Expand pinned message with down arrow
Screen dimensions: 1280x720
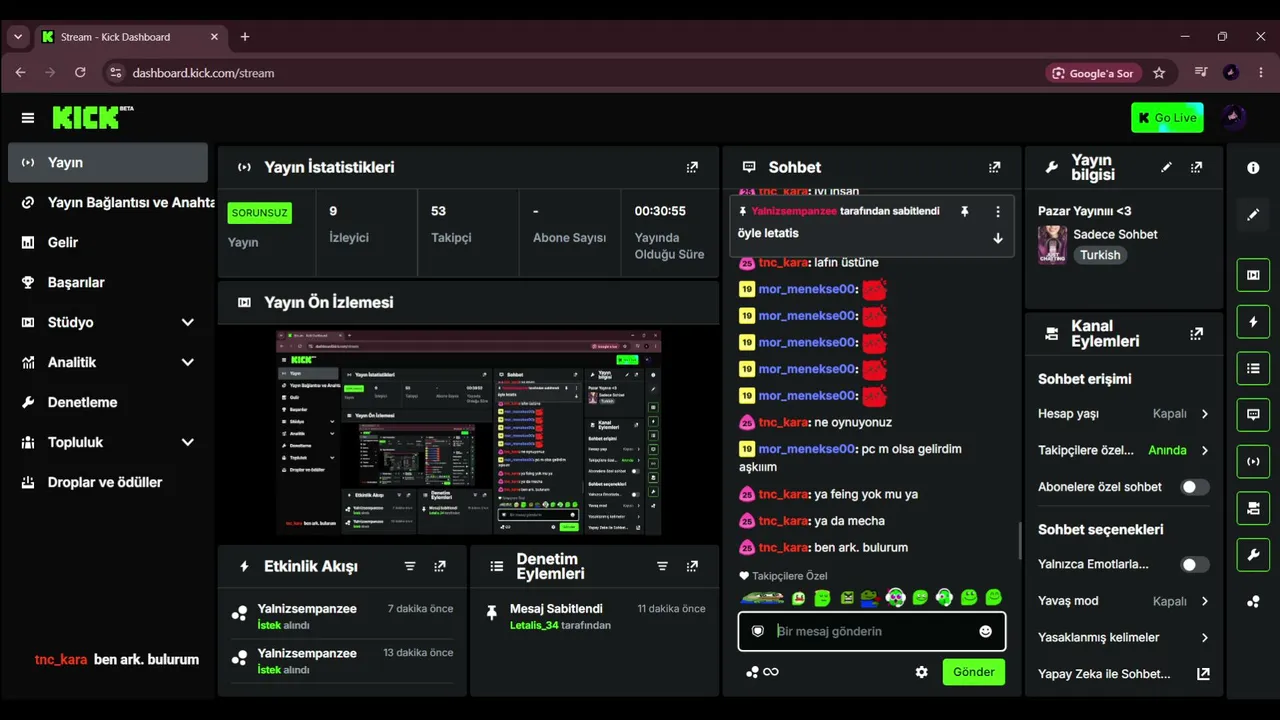pyautogui.click(x=997, y=238)
